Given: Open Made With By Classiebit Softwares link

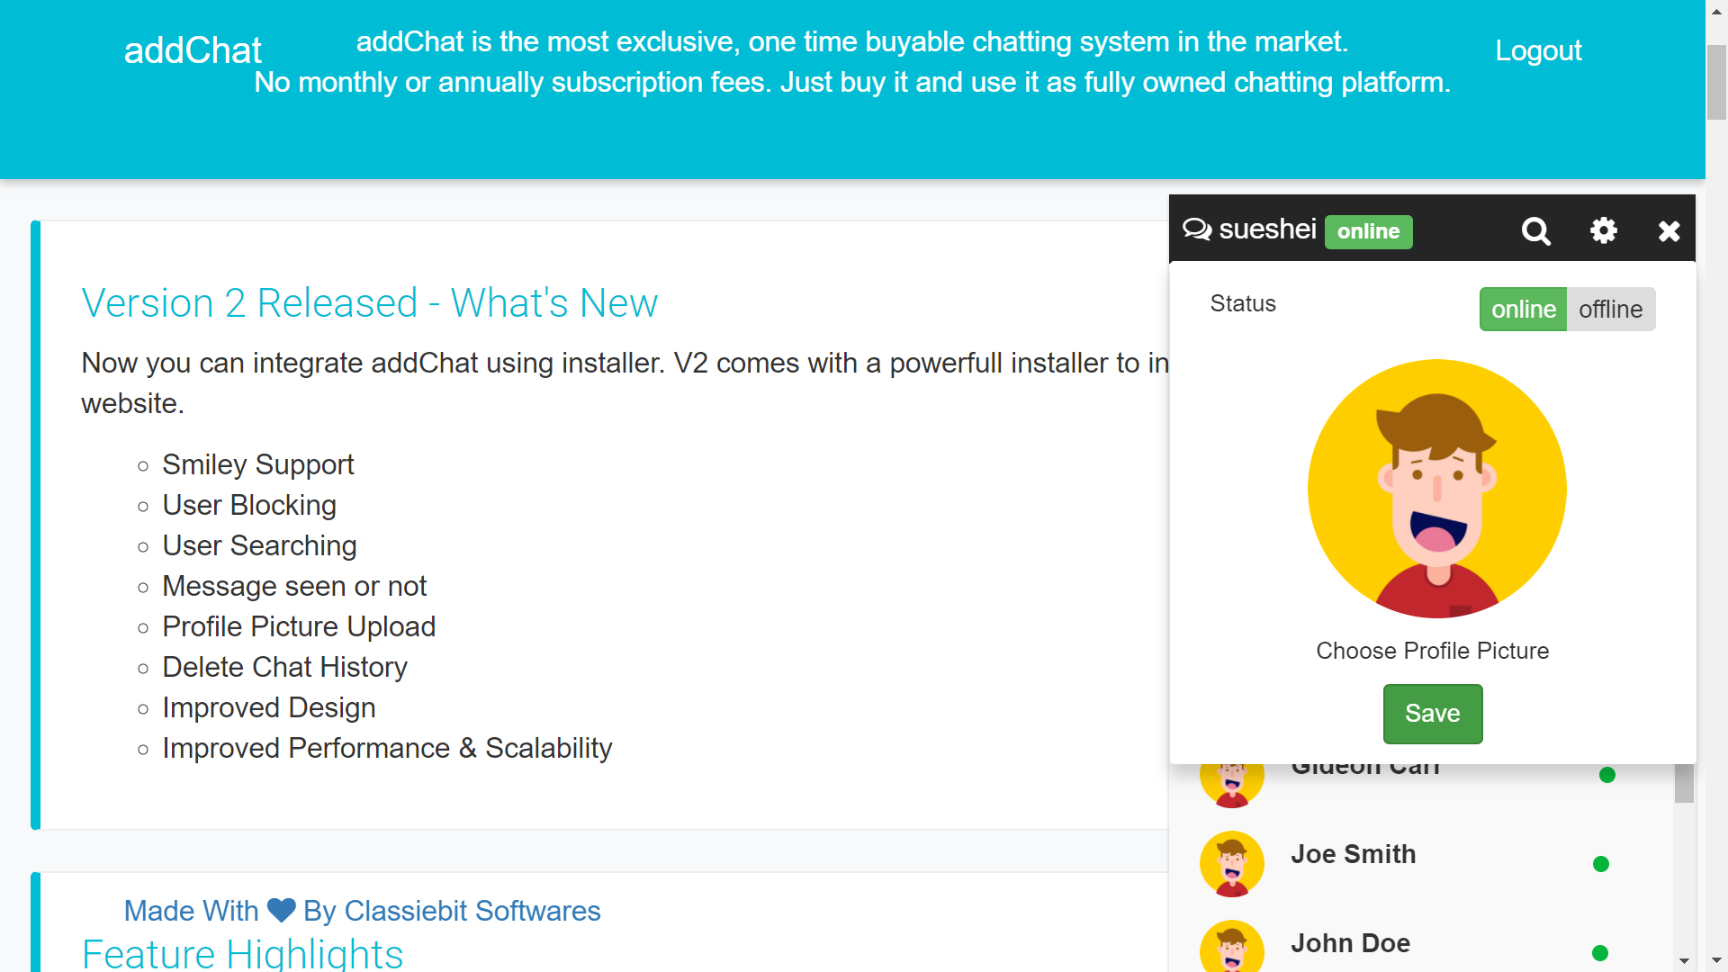Looking at the screenshot, I should pyautogui.click(x=362, y=911).
